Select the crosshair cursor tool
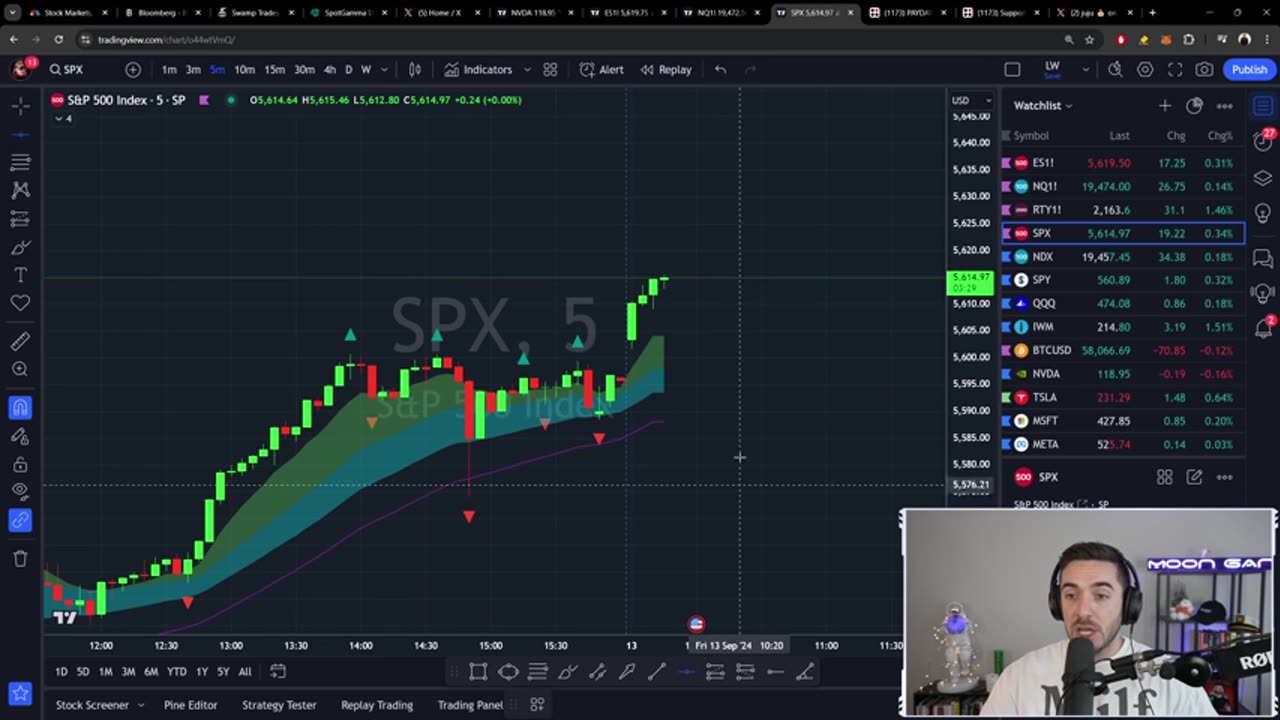1280x720 pixels. pyautogui.click(x=20, y=105)
